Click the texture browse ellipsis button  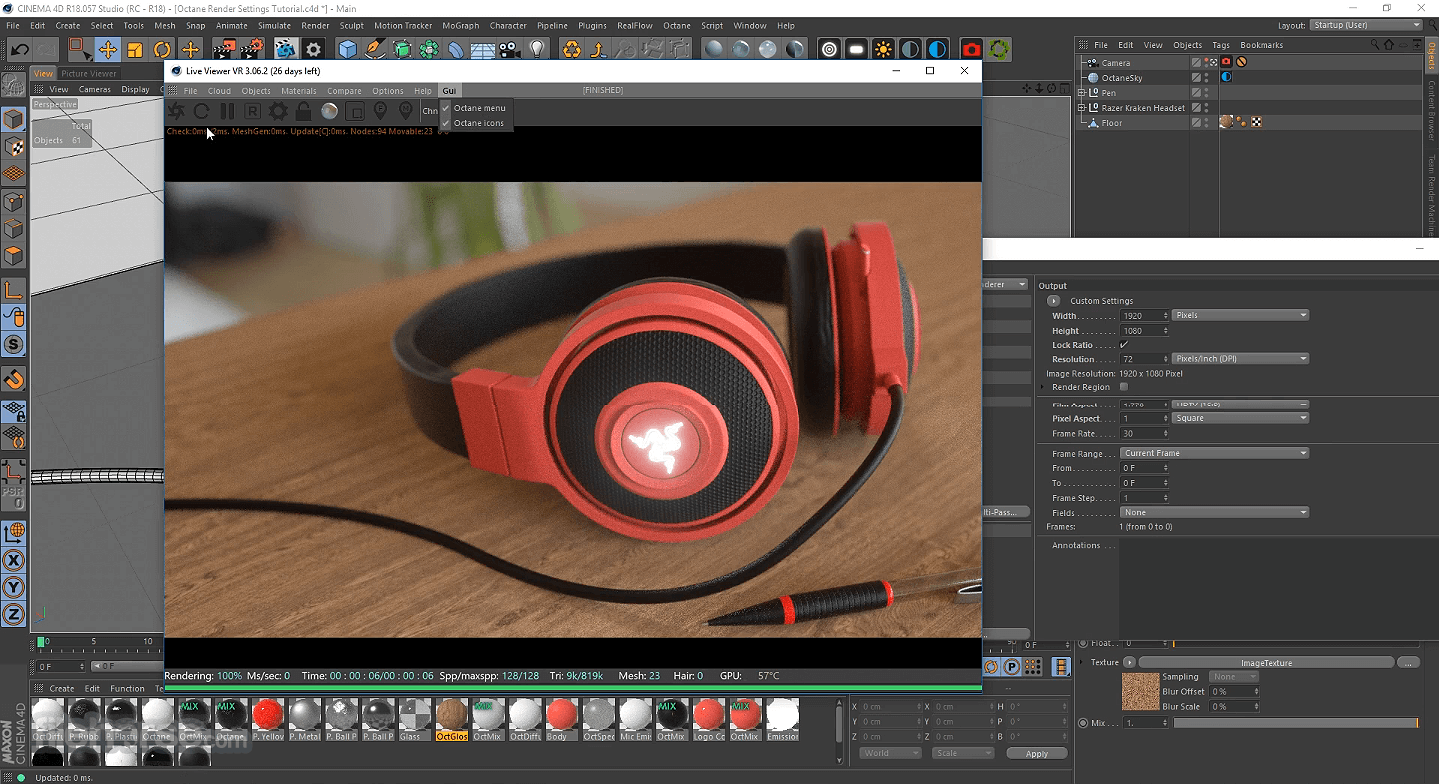1408,663
